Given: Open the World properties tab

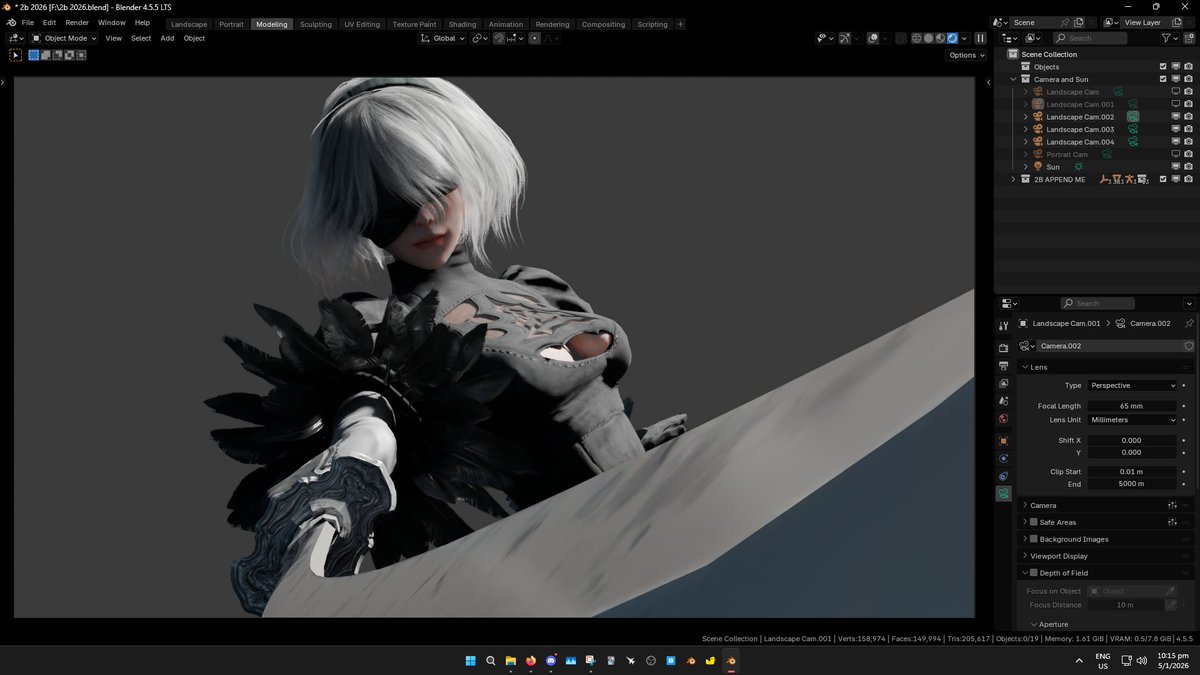Looking at the screenshot, I should (x=1003, y=418).
